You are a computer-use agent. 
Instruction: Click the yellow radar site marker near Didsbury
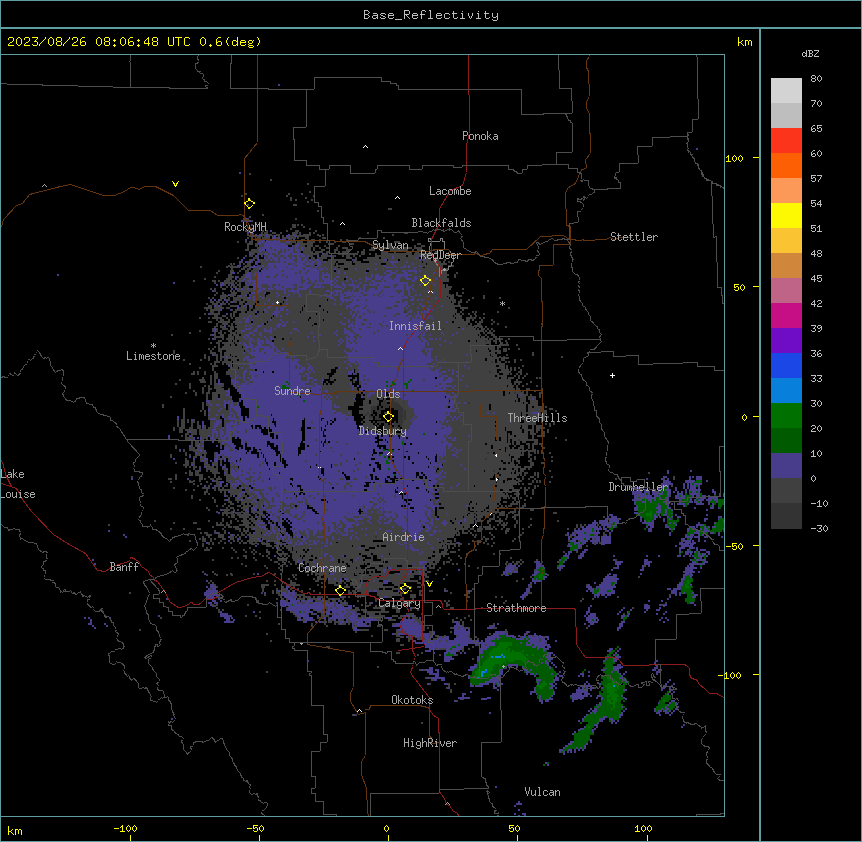[388, 417]
